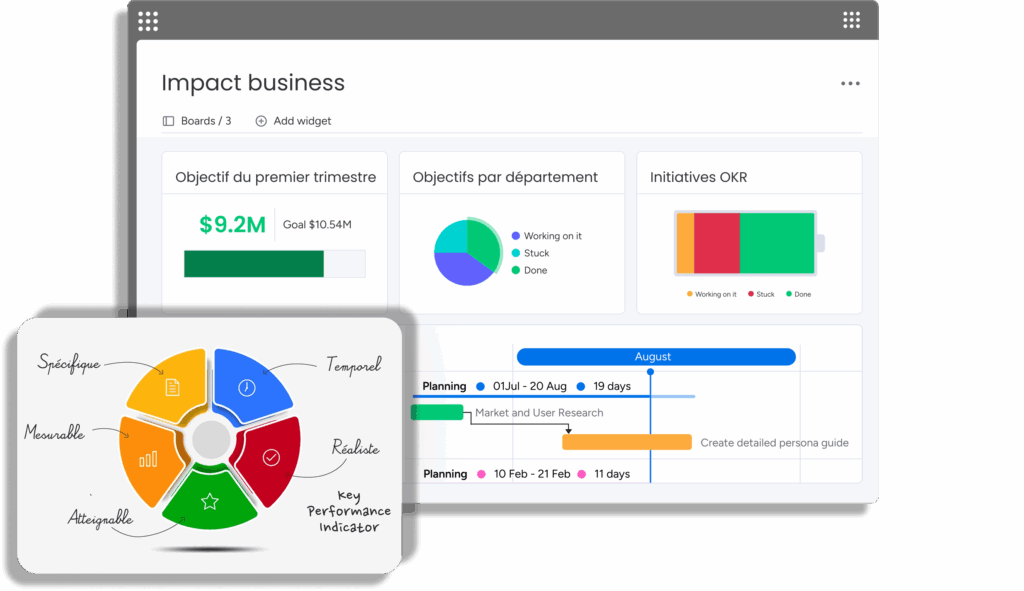Click the orange Create detailed persona guide bar

click(x=627, y=442)
